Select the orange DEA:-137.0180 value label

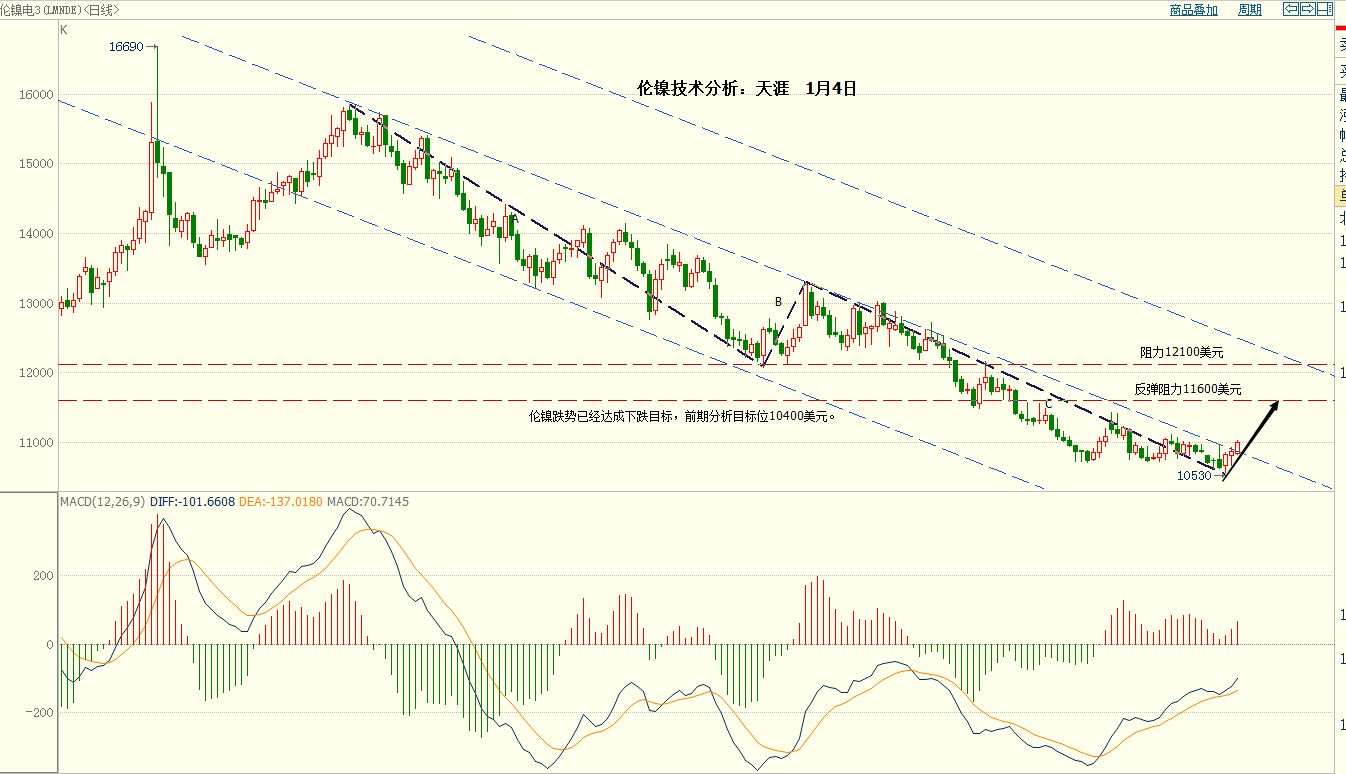279,501
